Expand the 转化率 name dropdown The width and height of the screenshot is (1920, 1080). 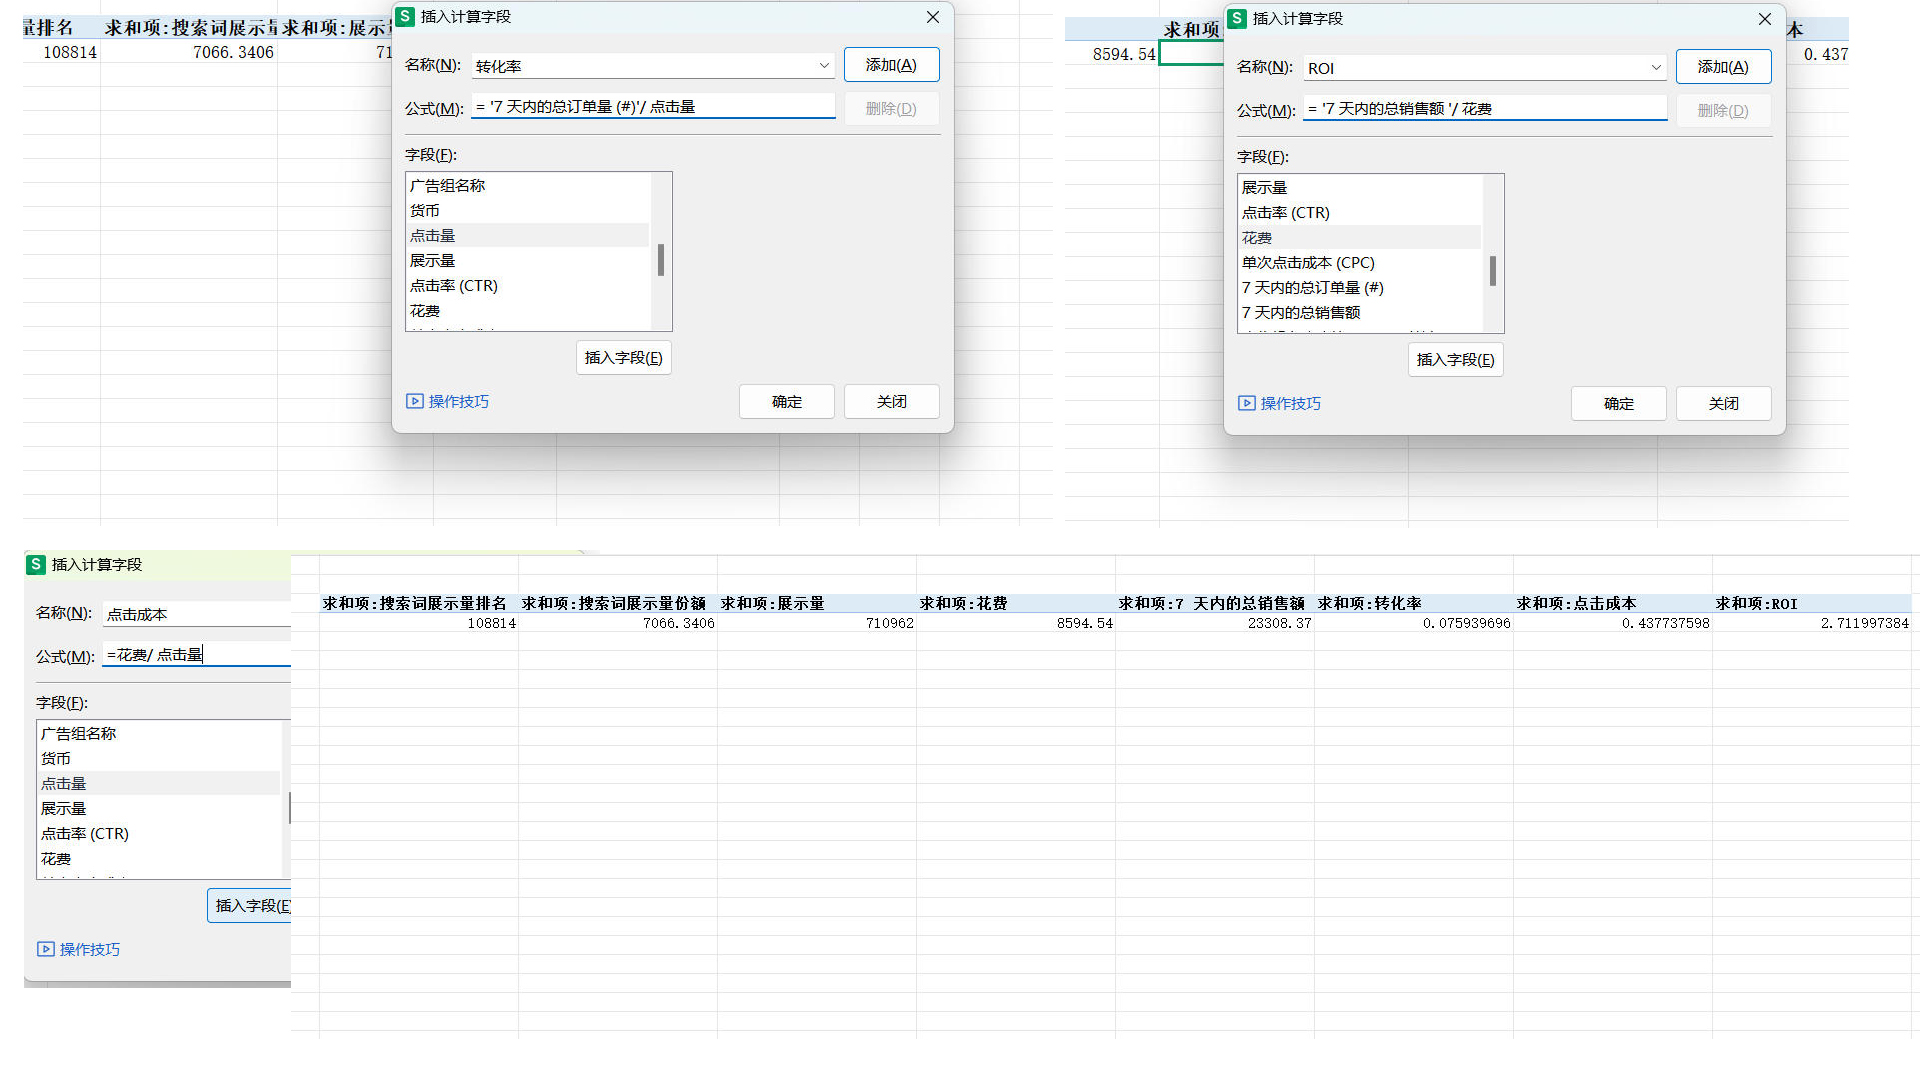point(824,66)
